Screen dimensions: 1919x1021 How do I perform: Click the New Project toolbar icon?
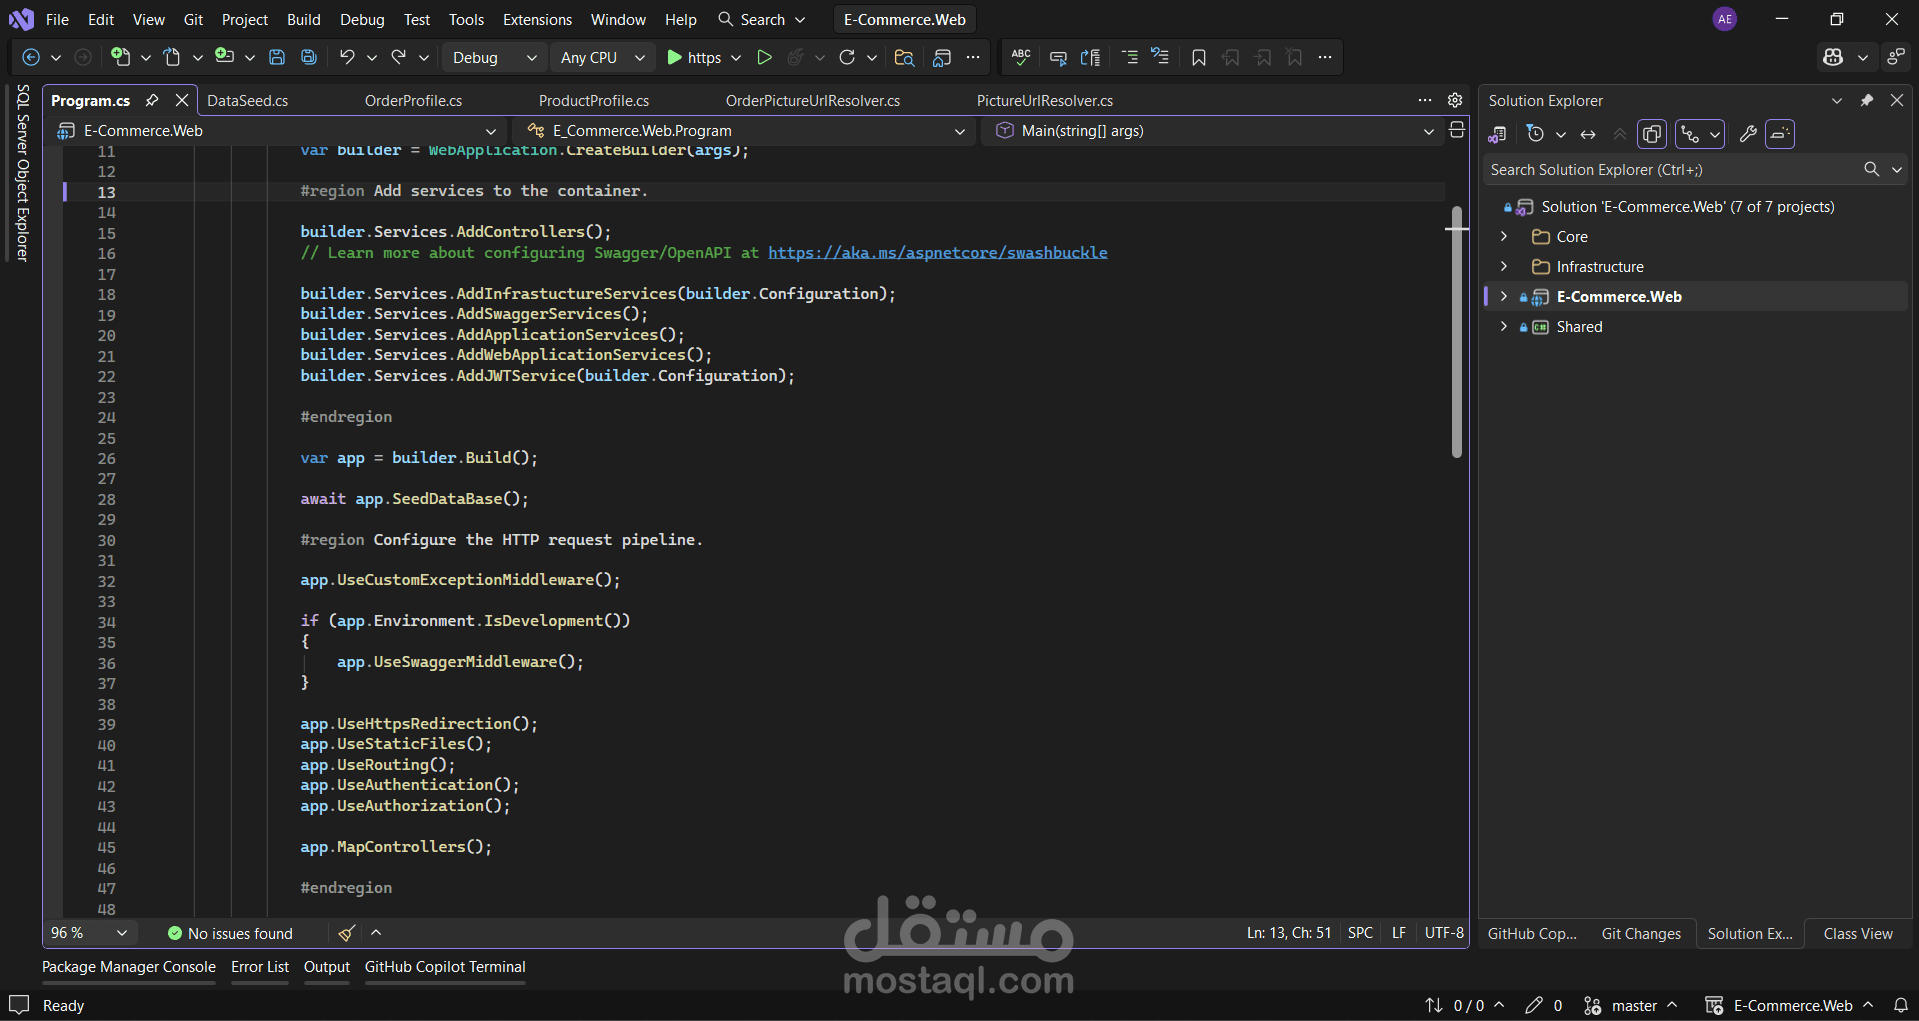pos(120,58)
